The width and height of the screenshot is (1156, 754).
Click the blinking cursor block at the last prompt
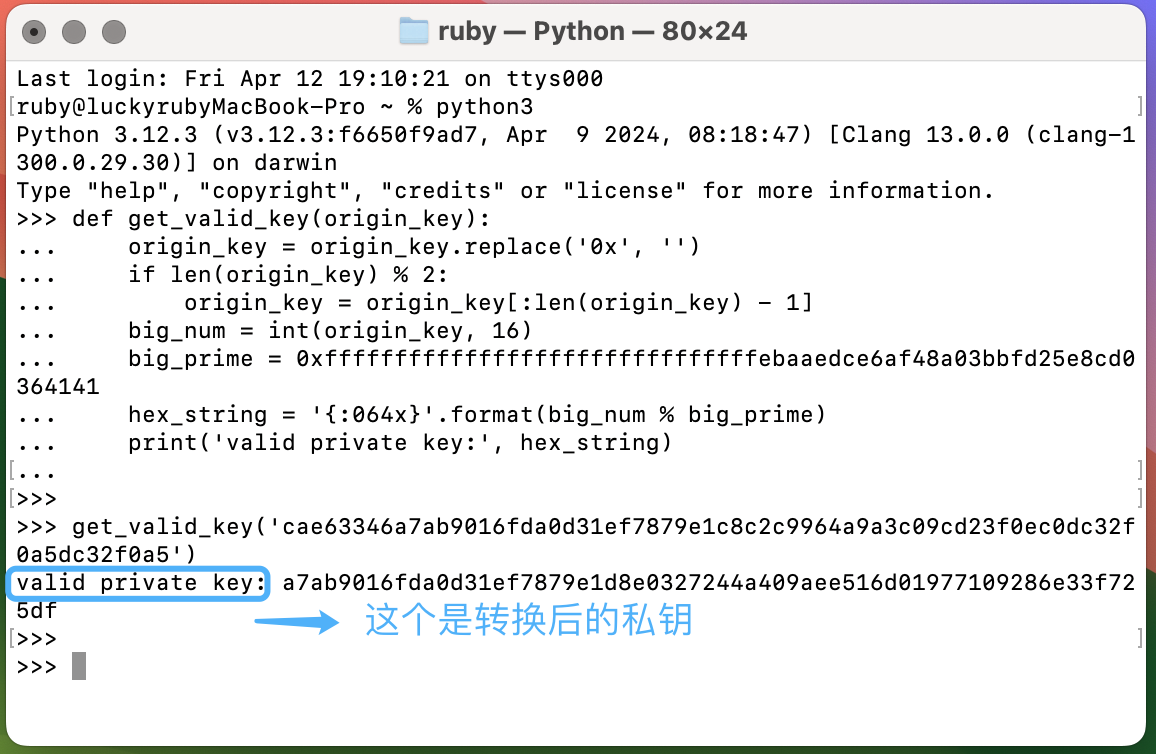pyautogui.click(x=79, y=666)
